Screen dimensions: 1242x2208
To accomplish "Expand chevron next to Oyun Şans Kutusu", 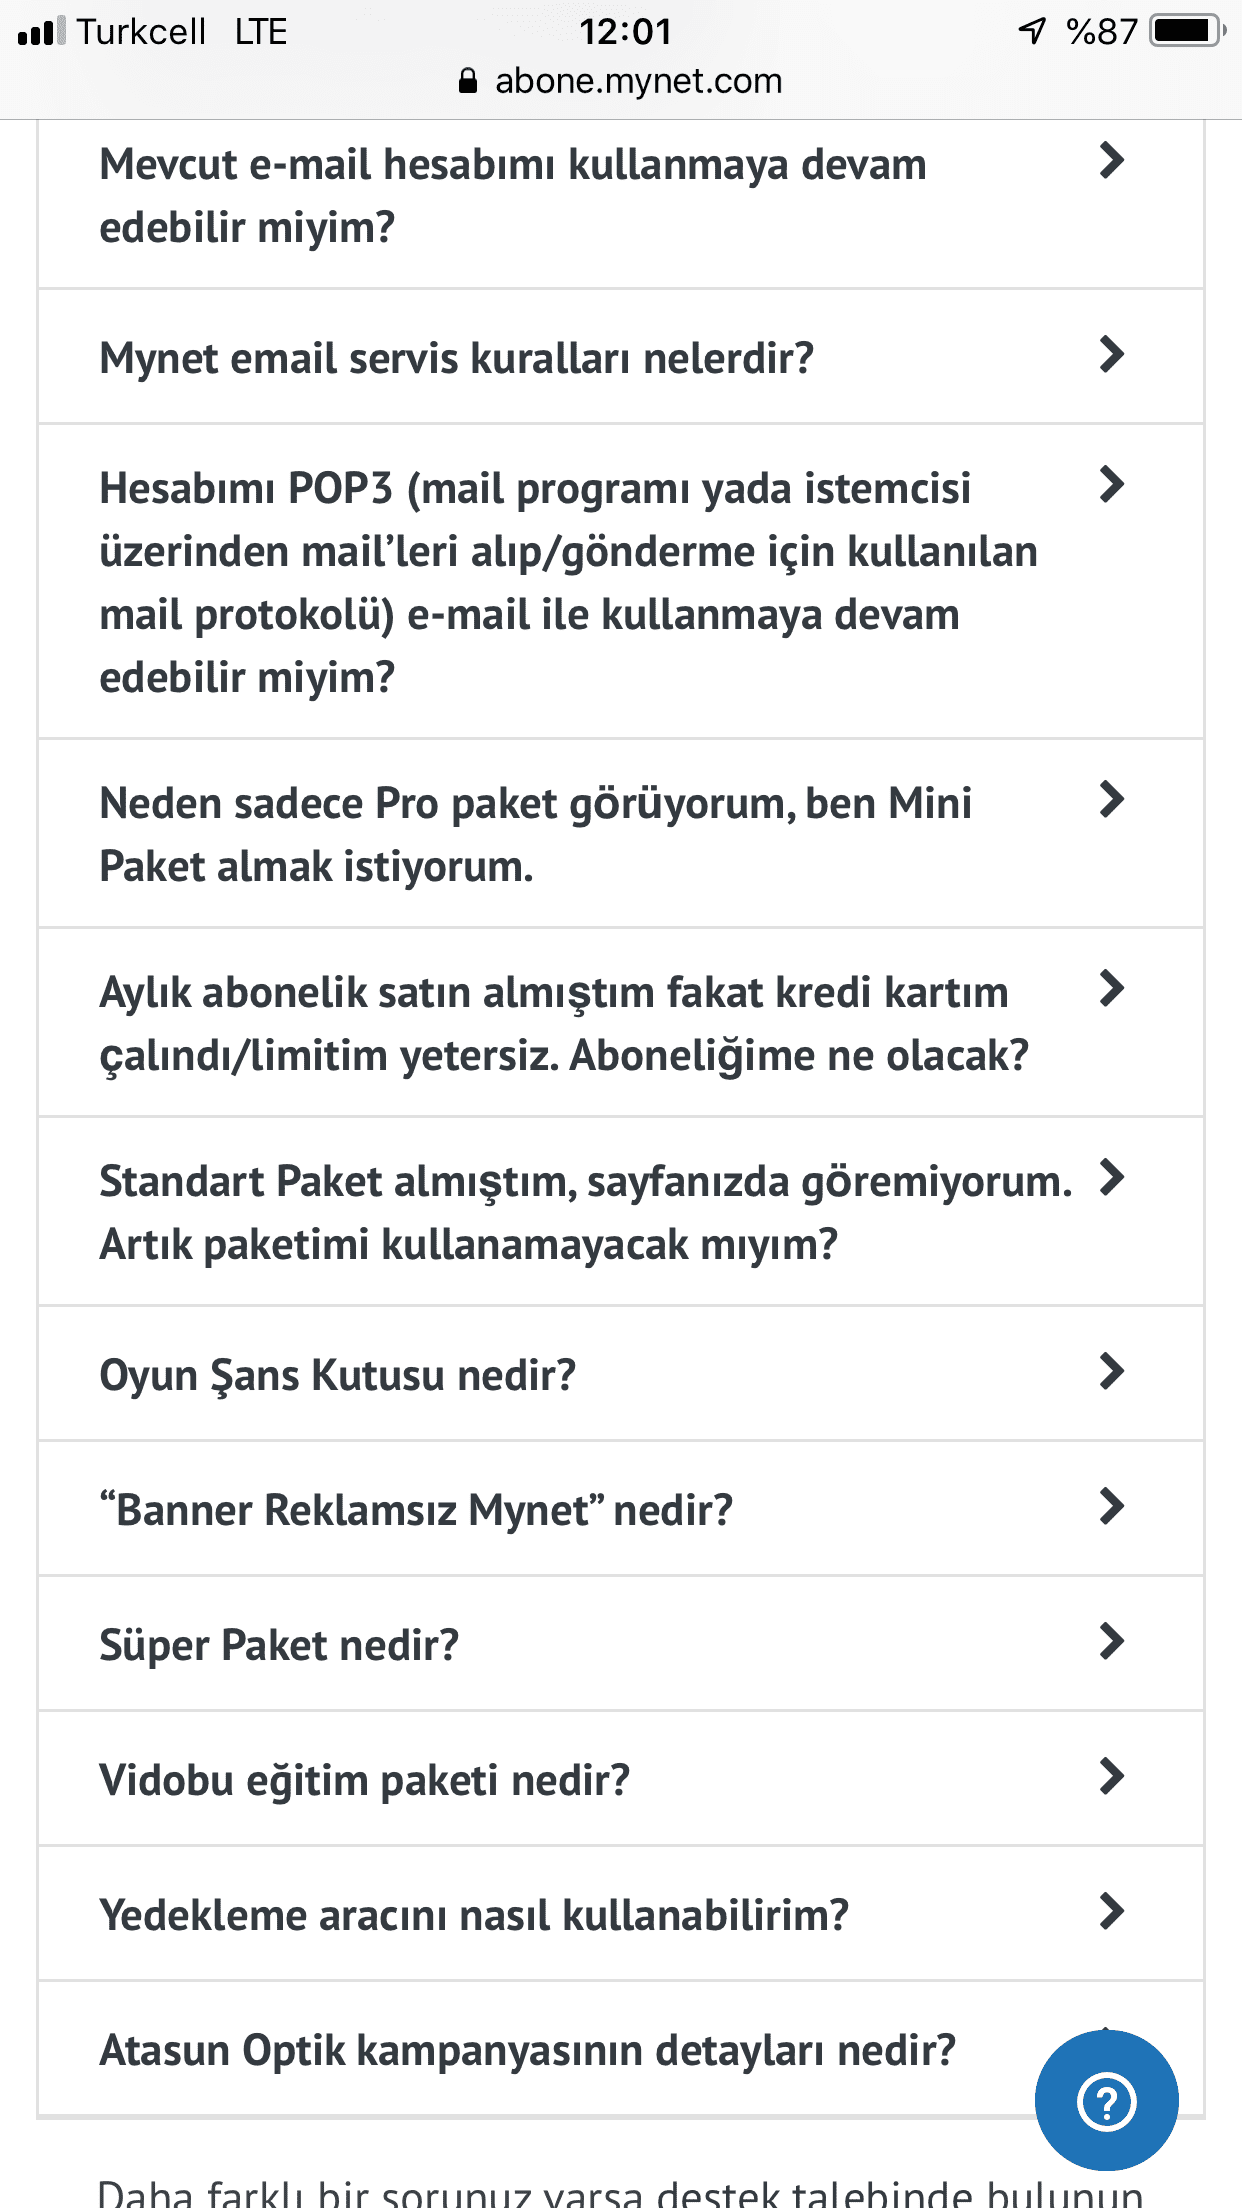I will pyautogui.click(x=1111, y=1371).
